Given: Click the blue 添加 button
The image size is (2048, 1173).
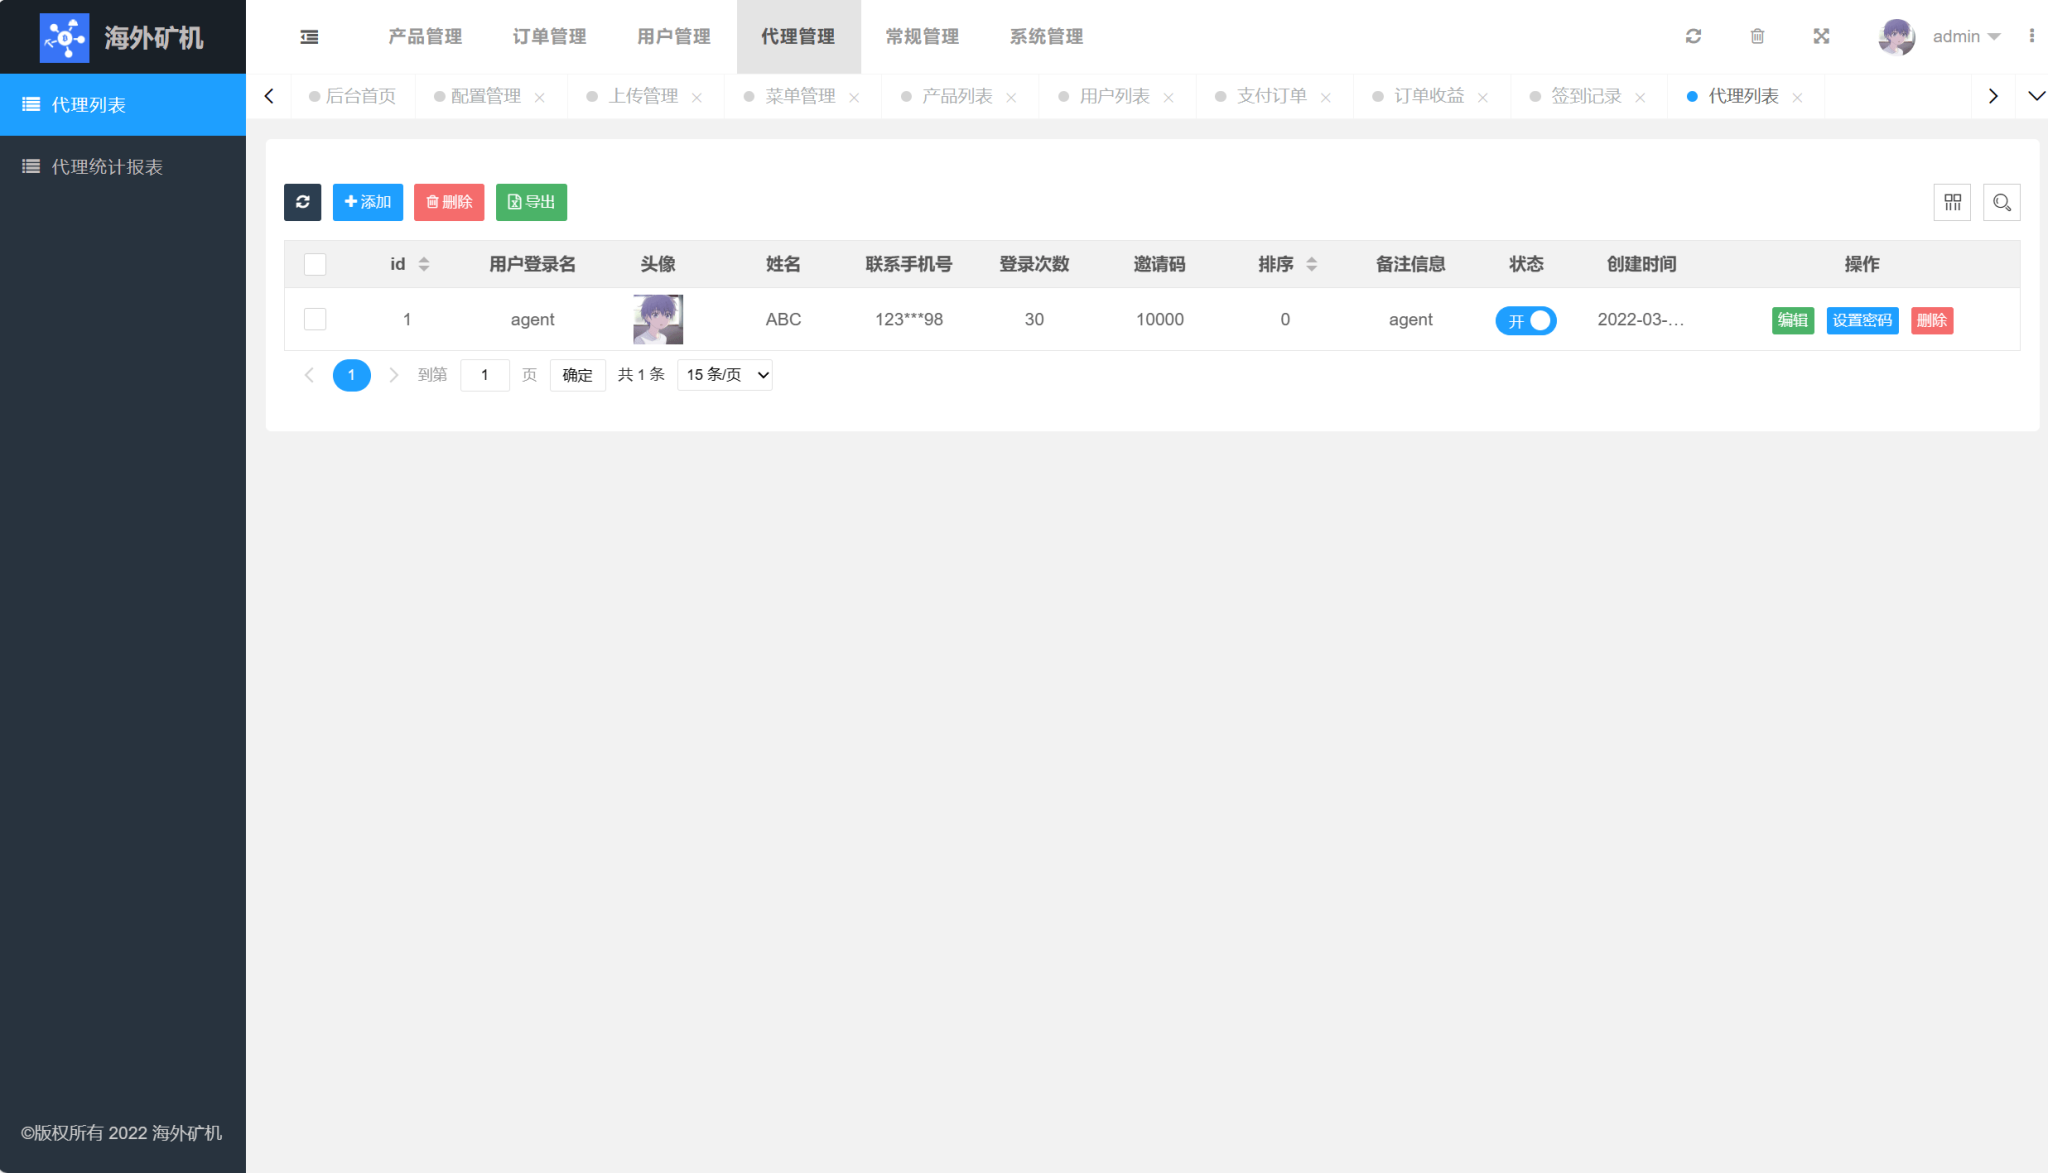Looking at the screenshot, I should click(367, 202).
